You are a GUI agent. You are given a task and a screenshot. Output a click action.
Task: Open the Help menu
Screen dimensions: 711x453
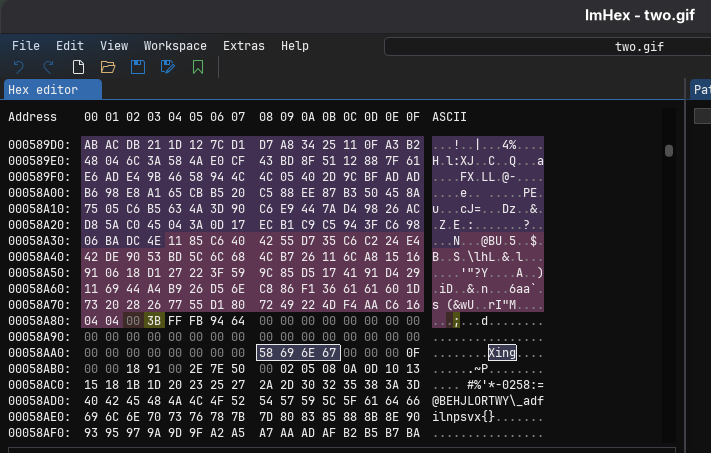click(295, 46)
